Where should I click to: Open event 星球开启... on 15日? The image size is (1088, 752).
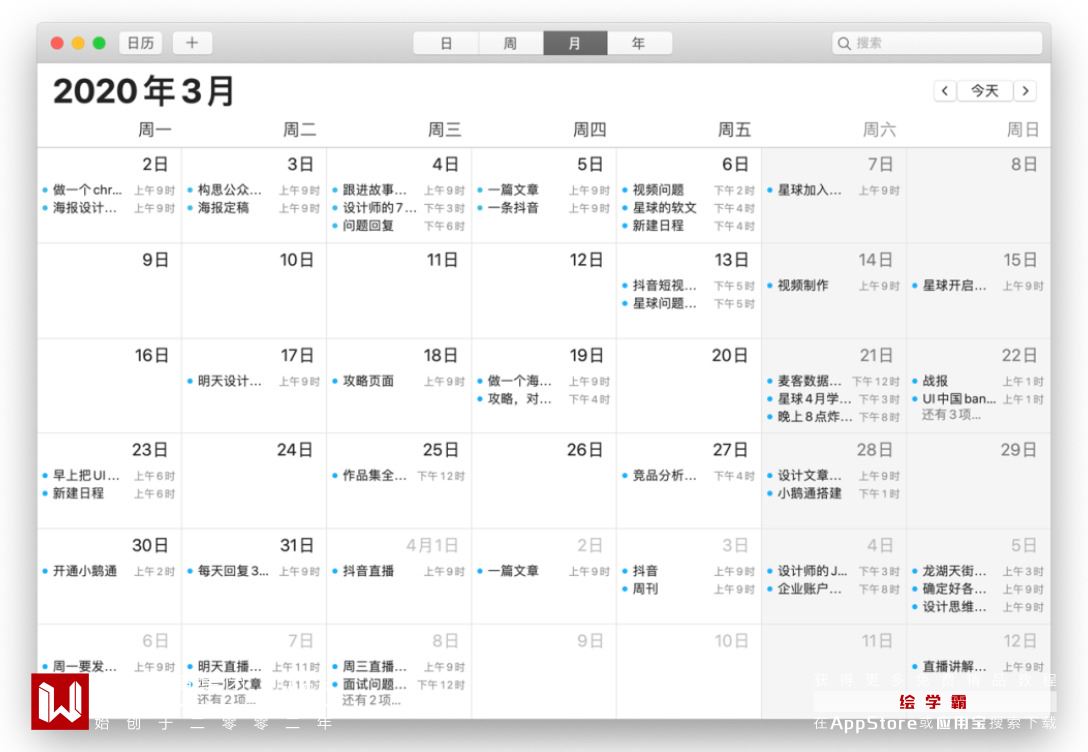pyautogui.click(x=979, y=285)
